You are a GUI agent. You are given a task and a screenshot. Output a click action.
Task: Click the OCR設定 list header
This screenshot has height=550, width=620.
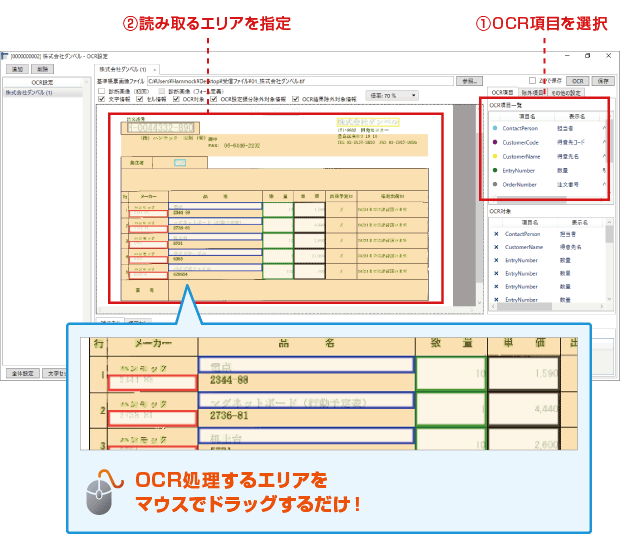coord(43,82)
